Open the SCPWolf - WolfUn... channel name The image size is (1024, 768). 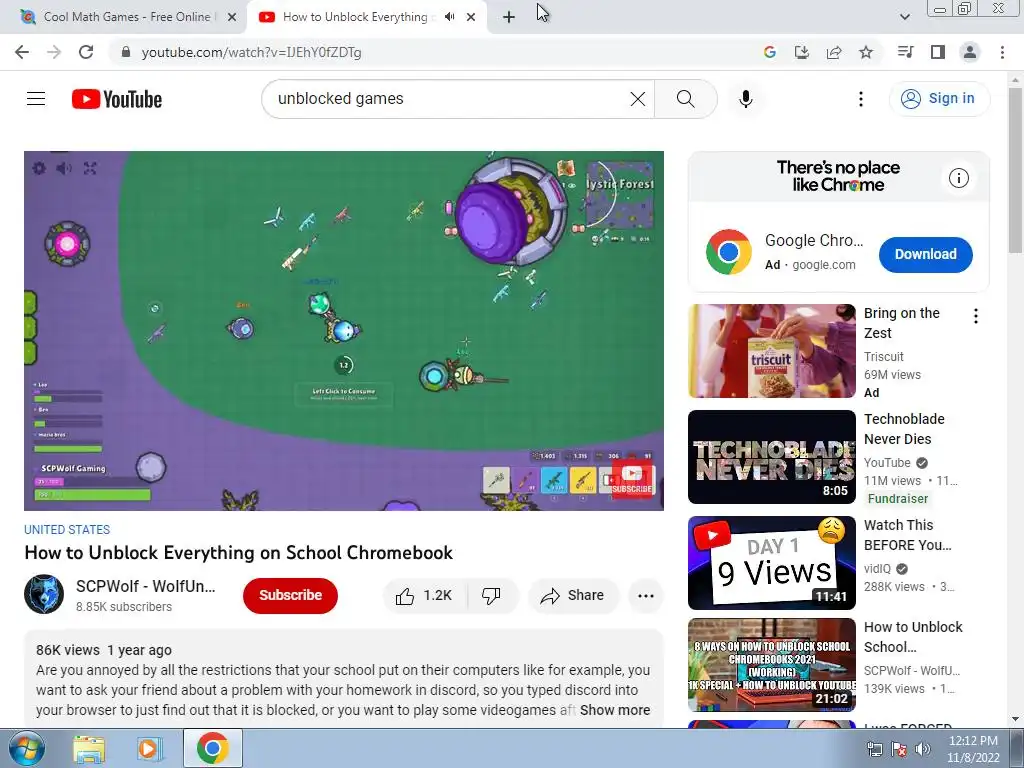[146, 586]
